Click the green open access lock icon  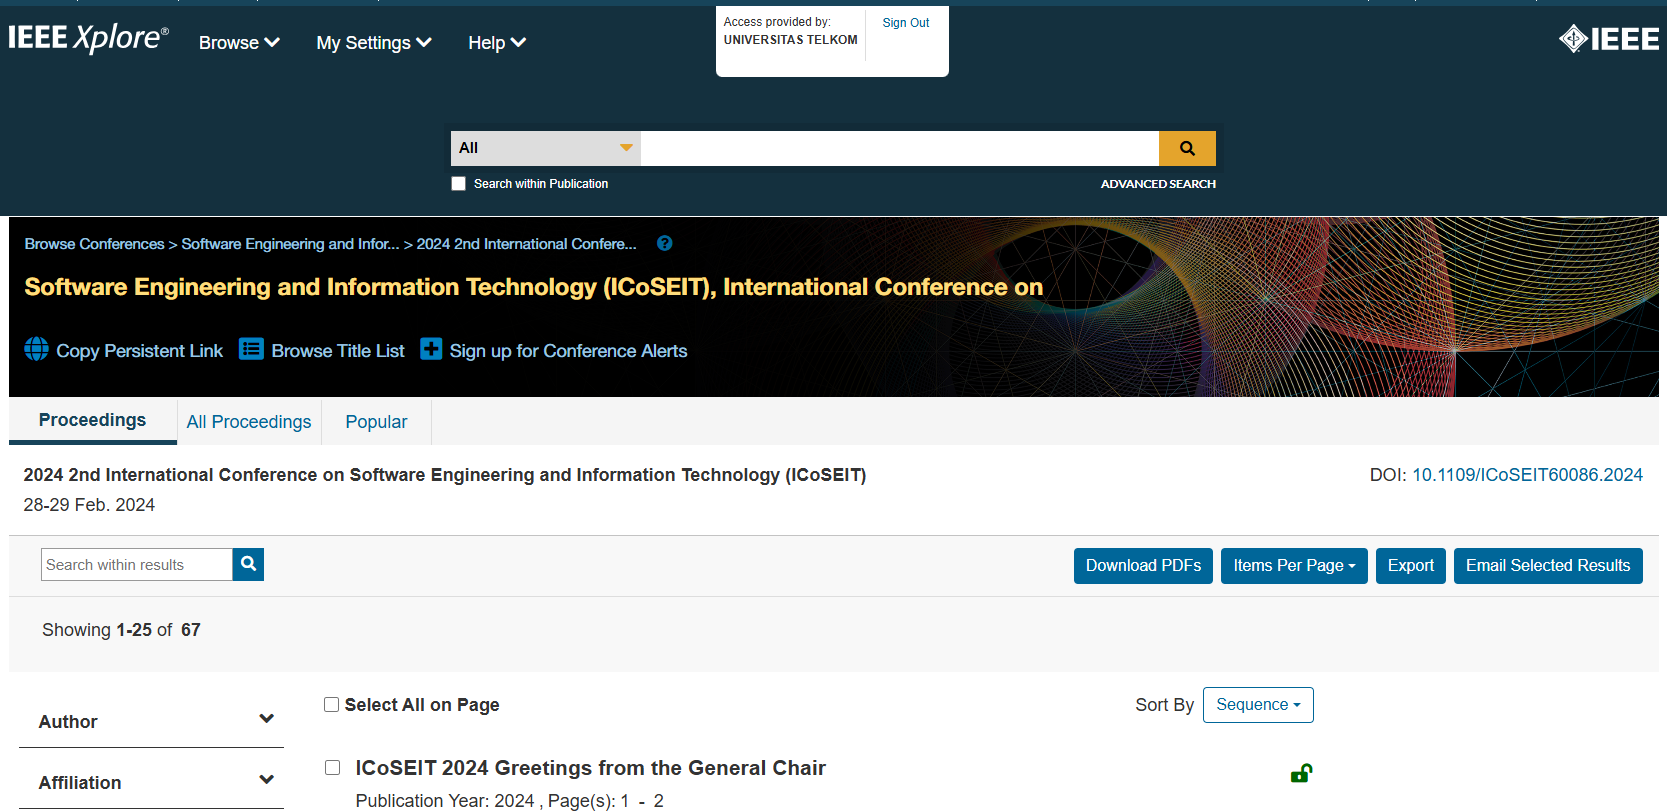coord(1301,773)
